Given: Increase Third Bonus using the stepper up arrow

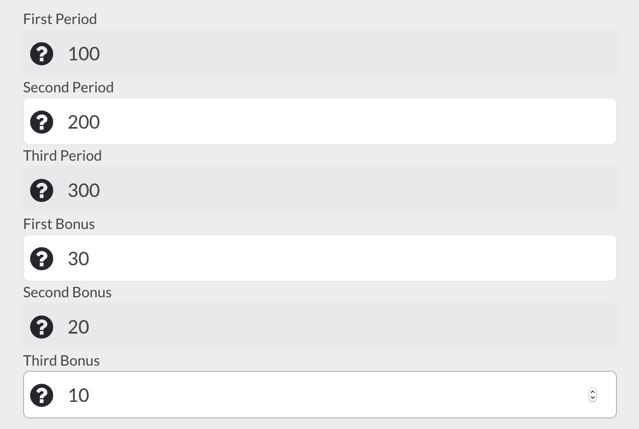Looking at the screenshot, I should point(593,392).
